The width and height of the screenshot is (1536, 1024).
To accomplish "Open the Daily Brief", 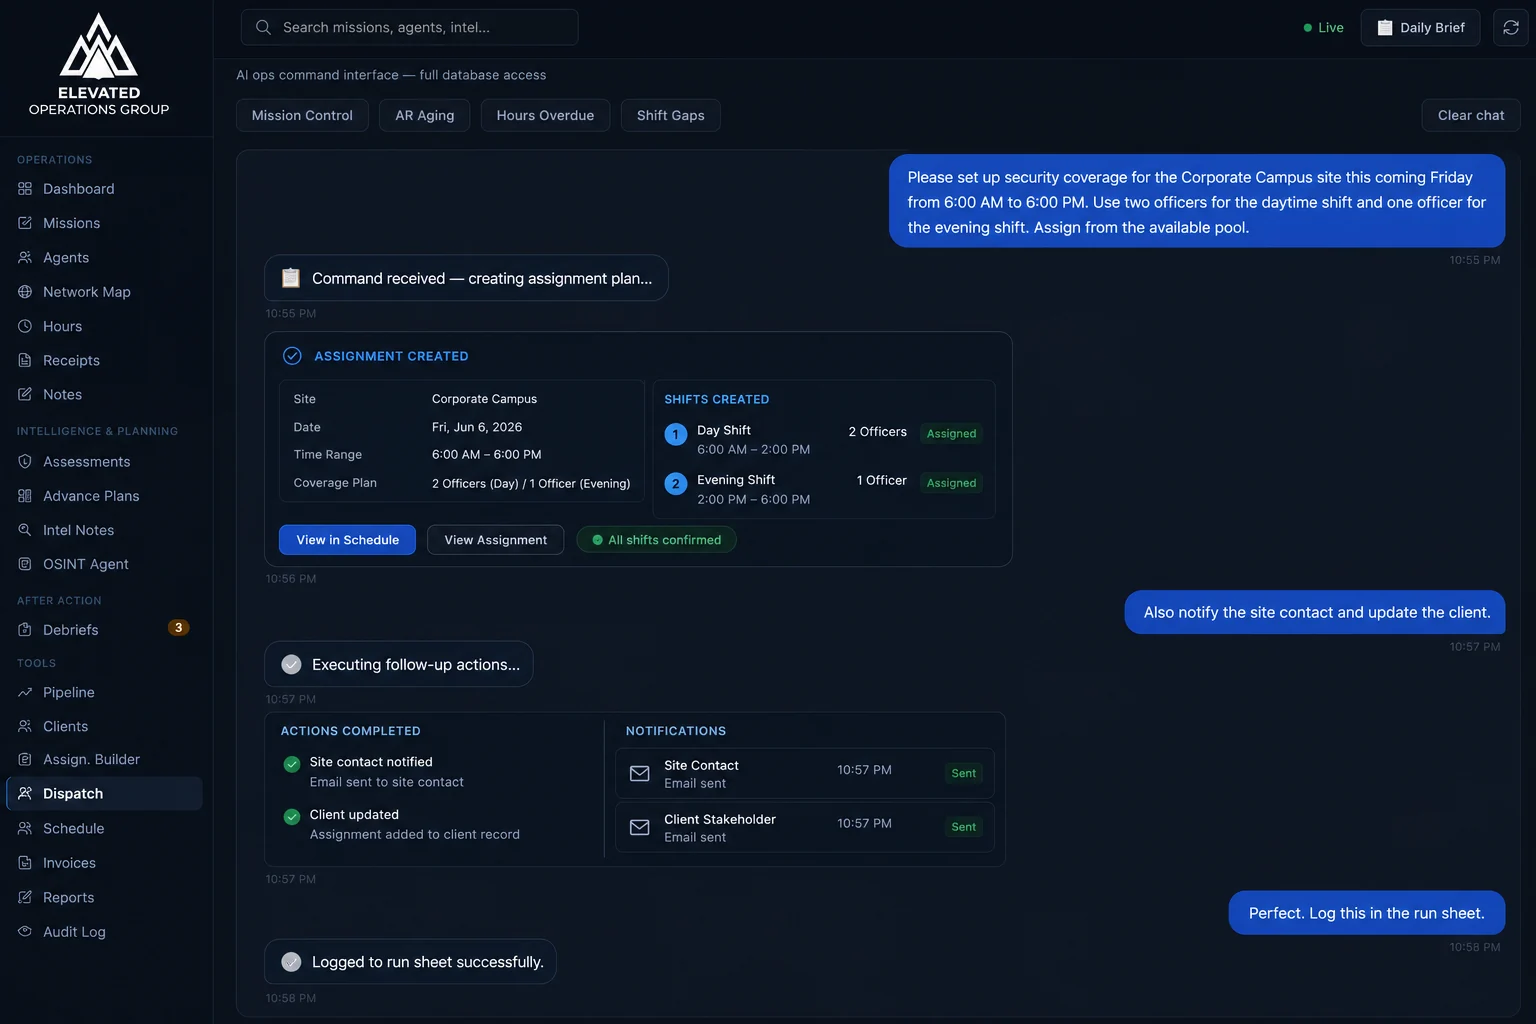I will (1420, 27).
